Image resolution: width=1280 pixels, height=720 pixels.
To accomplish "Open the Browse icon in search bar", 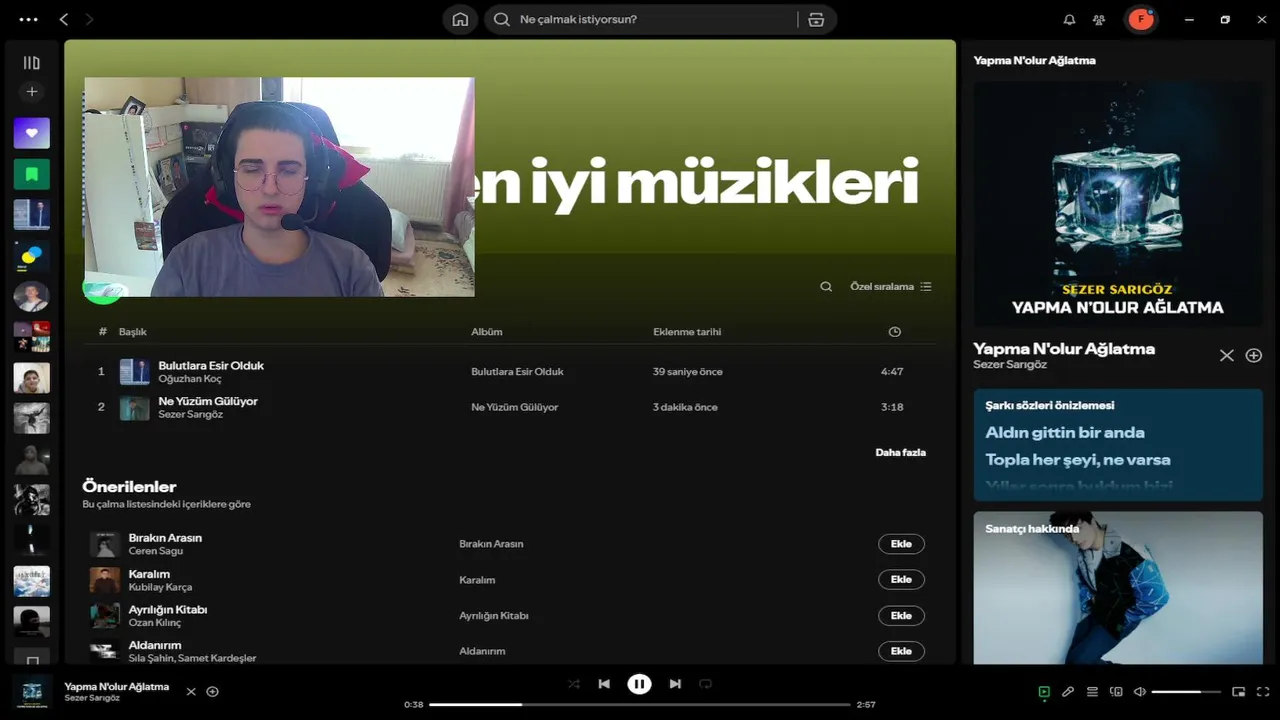I will coord(816,19).
